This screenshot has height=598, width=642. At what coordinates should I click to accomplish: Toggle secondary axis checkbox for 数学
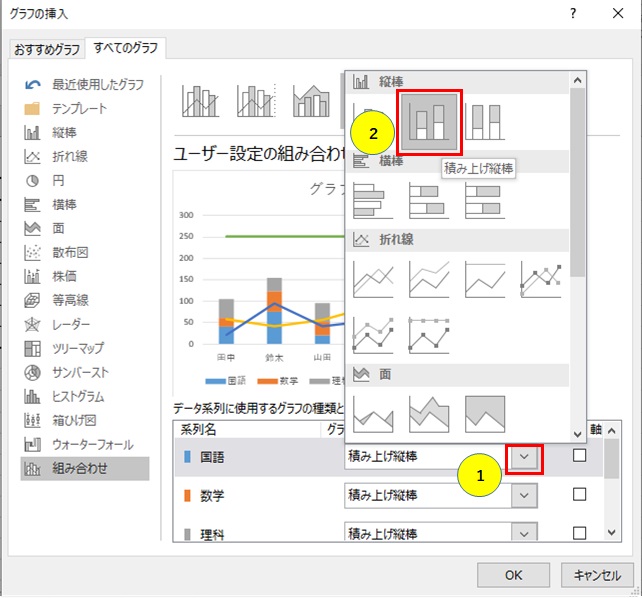click(x=579, y=494)
